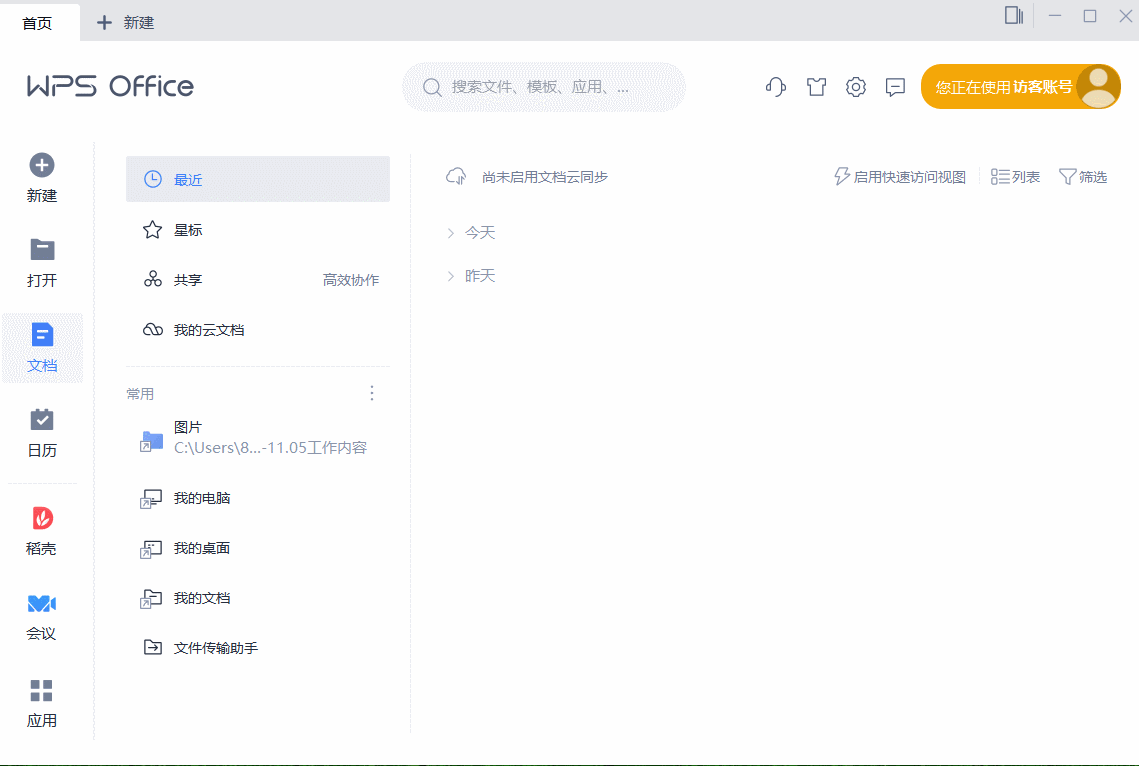Open 我的云文档 cloud documents
The image size is (1139, 766).
[258, 330]
